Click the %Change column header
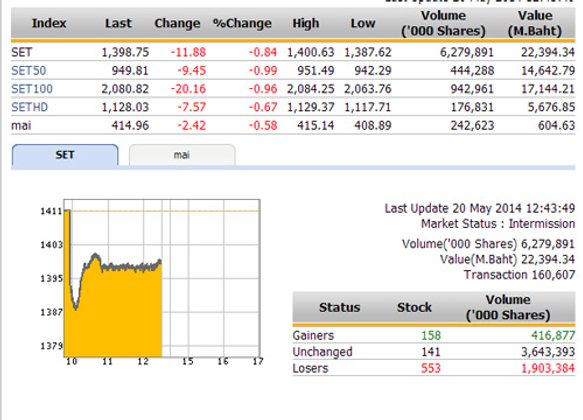 [242, 23]
